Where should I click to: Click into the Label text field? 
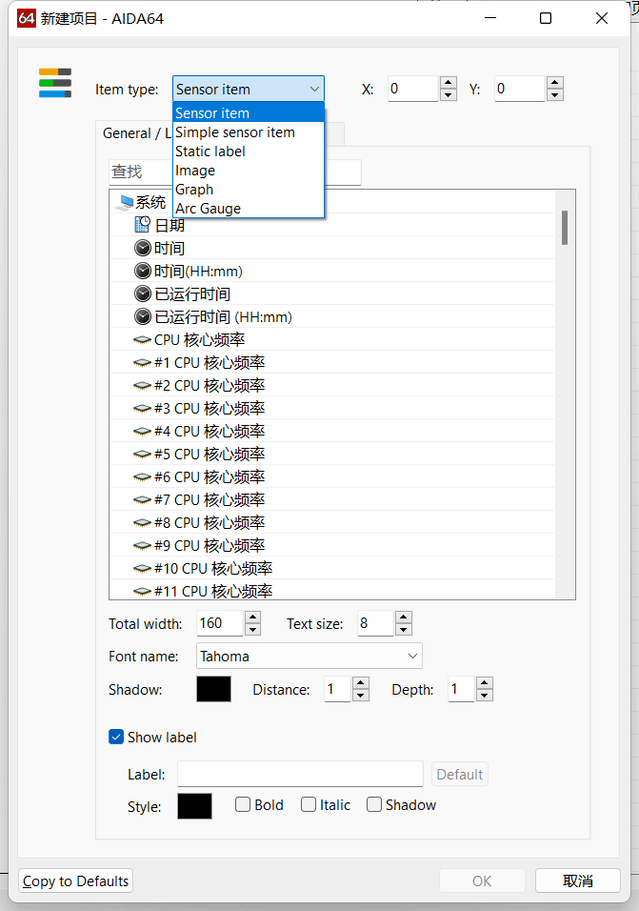click(300, 774)
